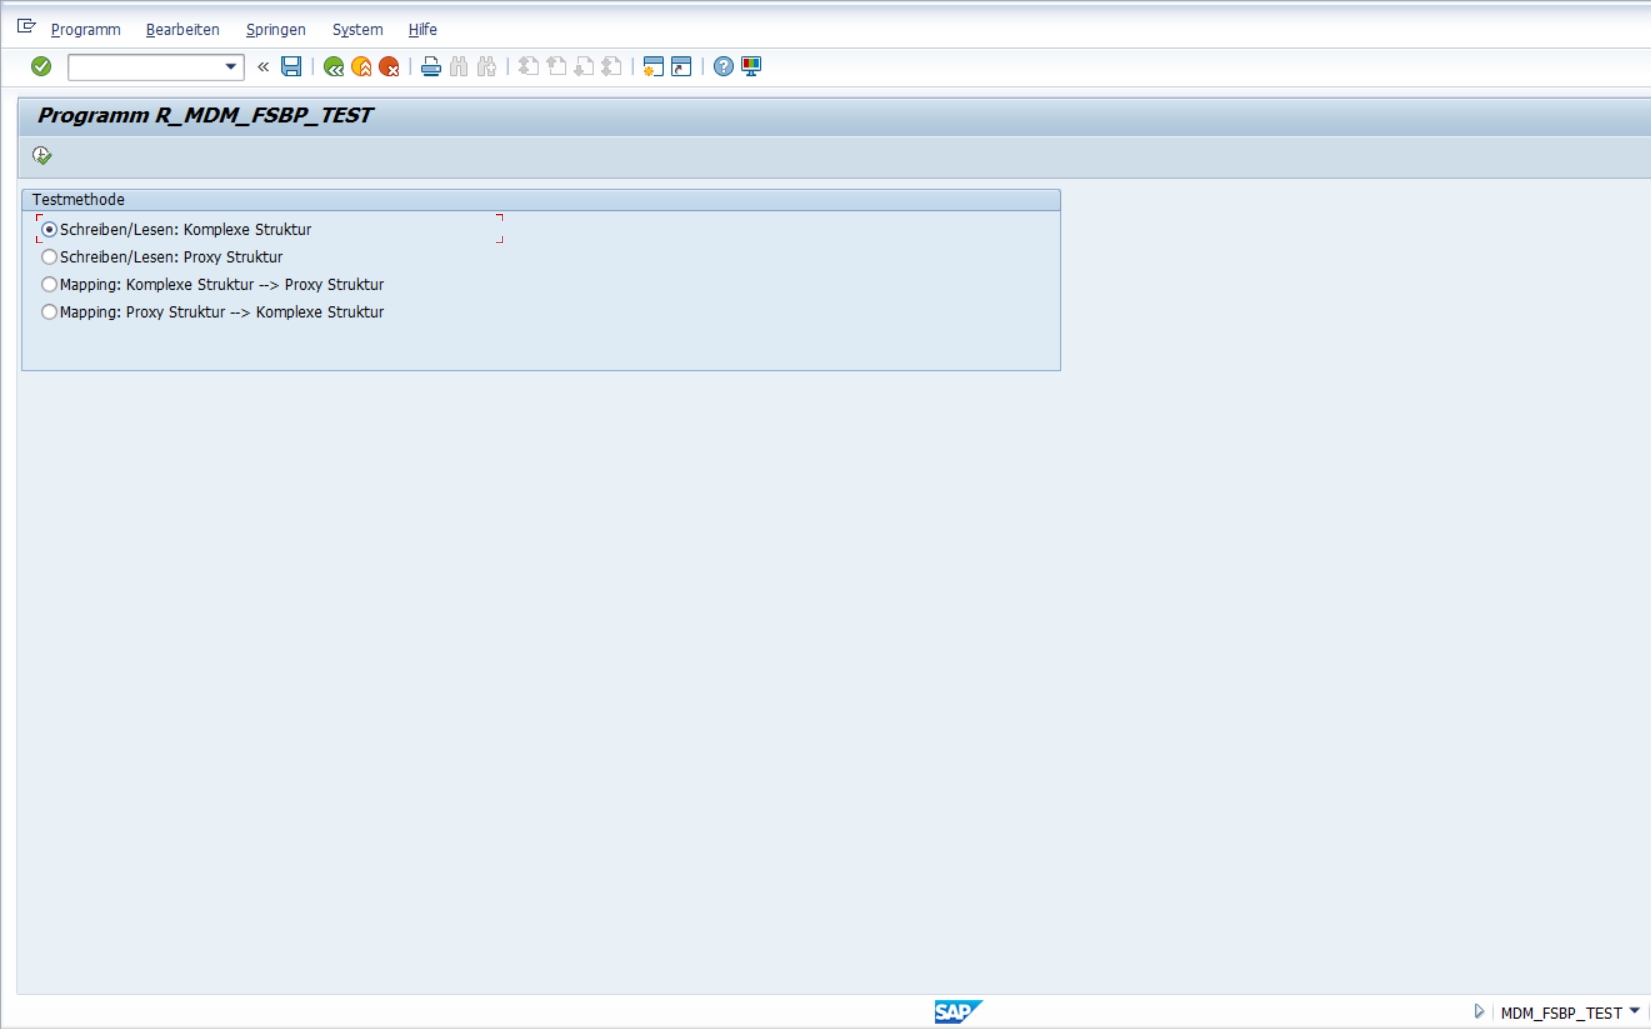Viewport: 1651px width, 1029px height.
Task: Expand status bar with triangle arrow
Action: [x=1479, y=1012]
